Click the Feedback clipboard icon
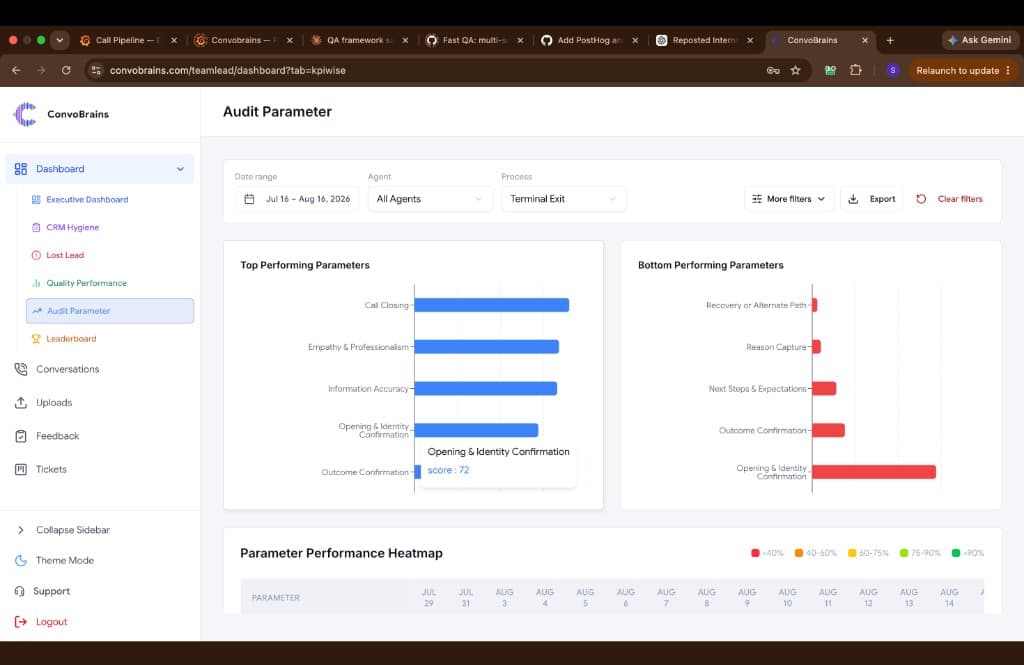Viewport: 1024px width, 665px height. pyautogui.click(x=21, y=436)
